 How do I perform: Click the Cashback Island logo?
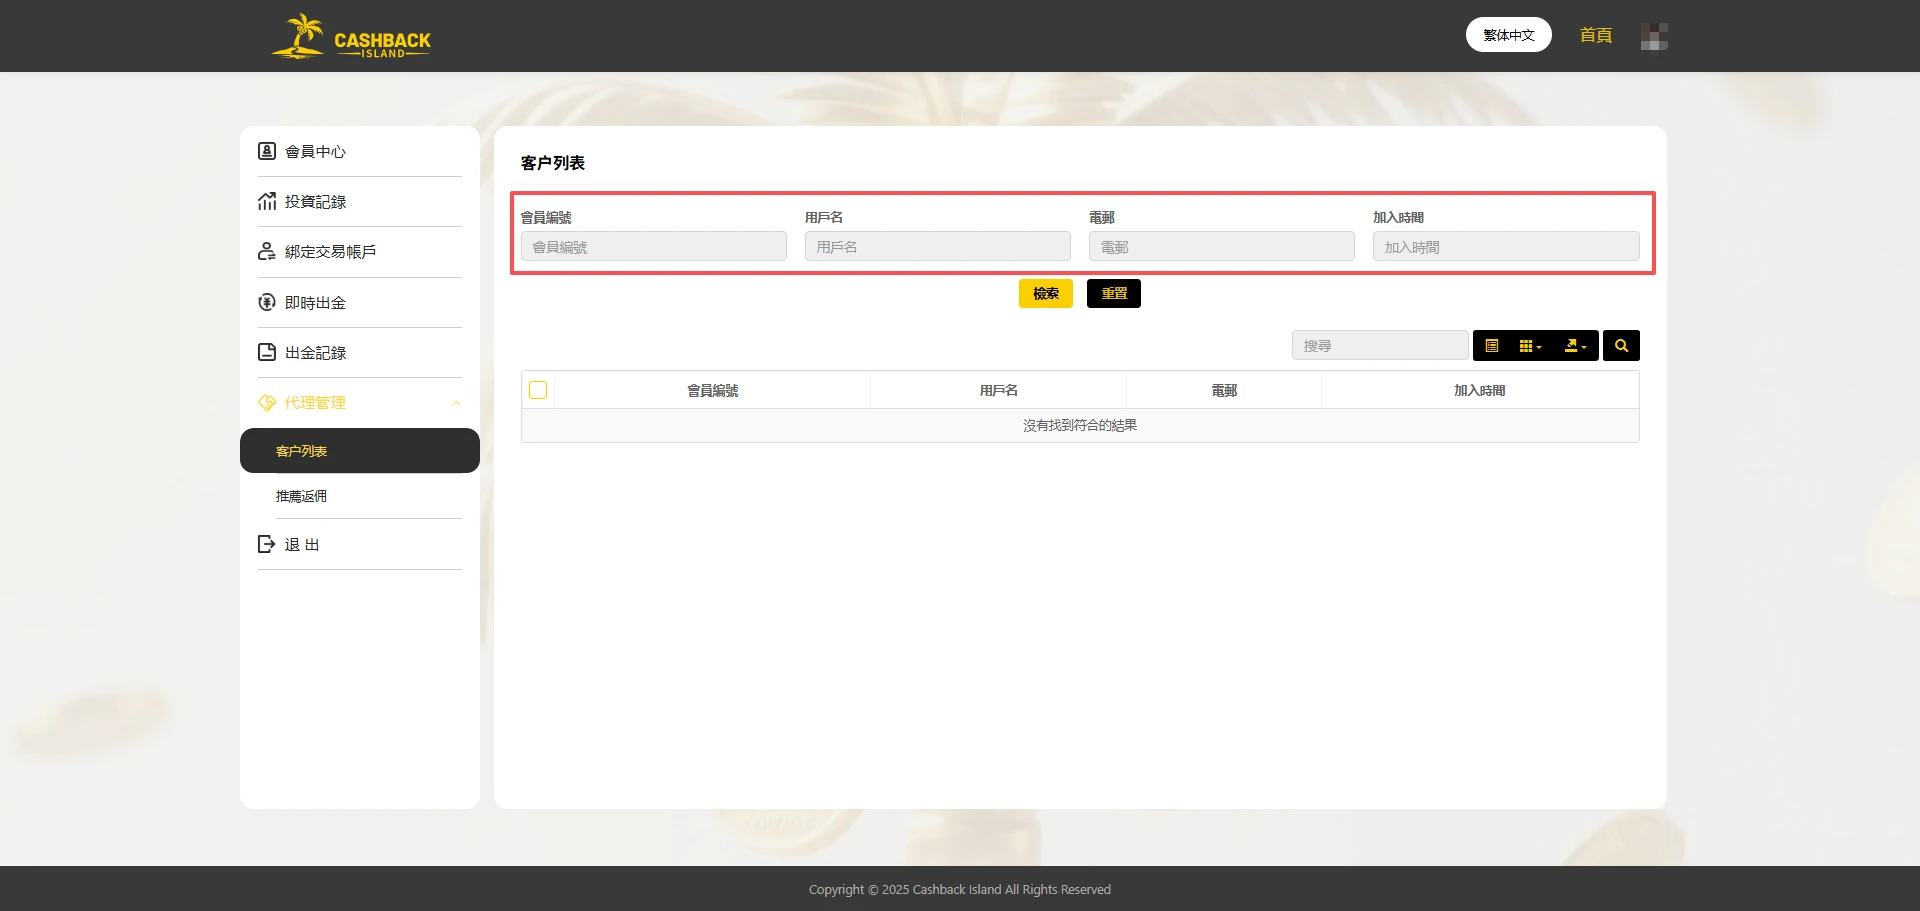click(350, 37)
